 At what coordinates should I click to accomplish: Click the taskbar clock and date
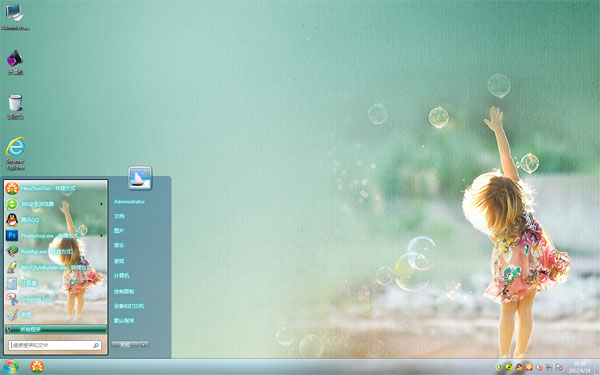pos(579,367)
